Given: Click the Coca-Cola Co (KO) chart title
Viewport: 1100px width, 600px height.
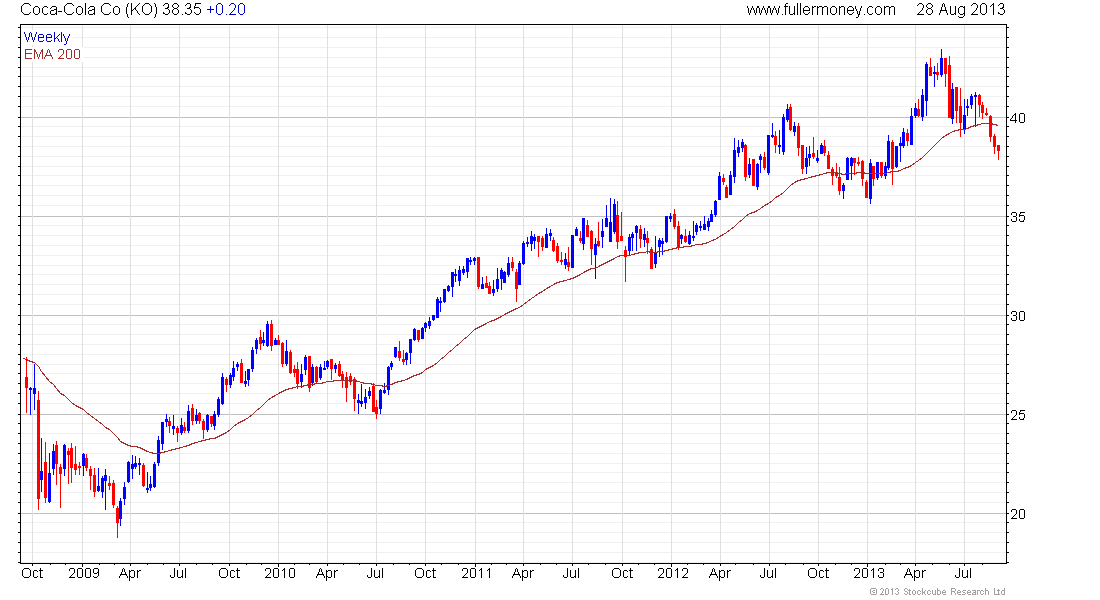Looking at the screenshot, I should pyautogui.click(x=90, y=10).
